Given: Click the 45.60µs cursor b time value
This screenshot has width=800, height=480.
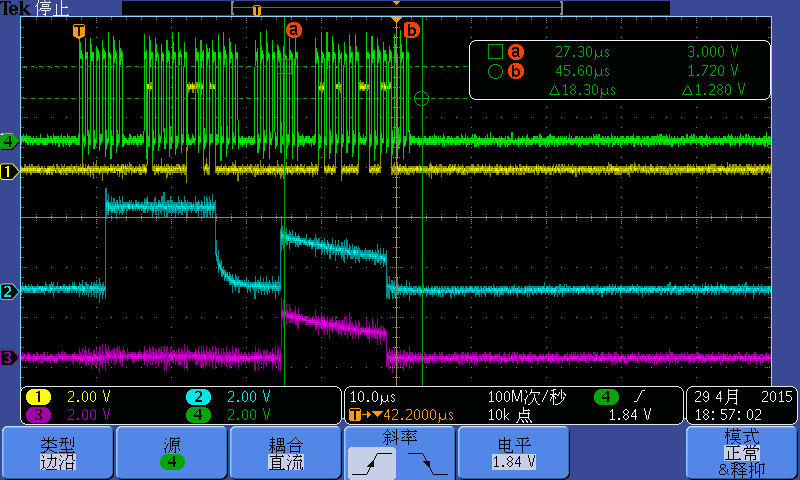Looking at the screenshot, I should point(582,71).
